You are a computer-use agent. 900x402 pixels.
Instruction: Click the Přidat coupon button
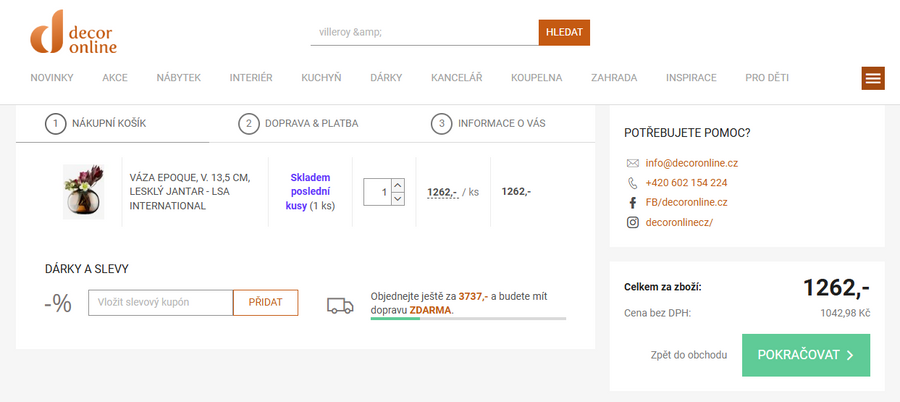[x=265, y=302]
